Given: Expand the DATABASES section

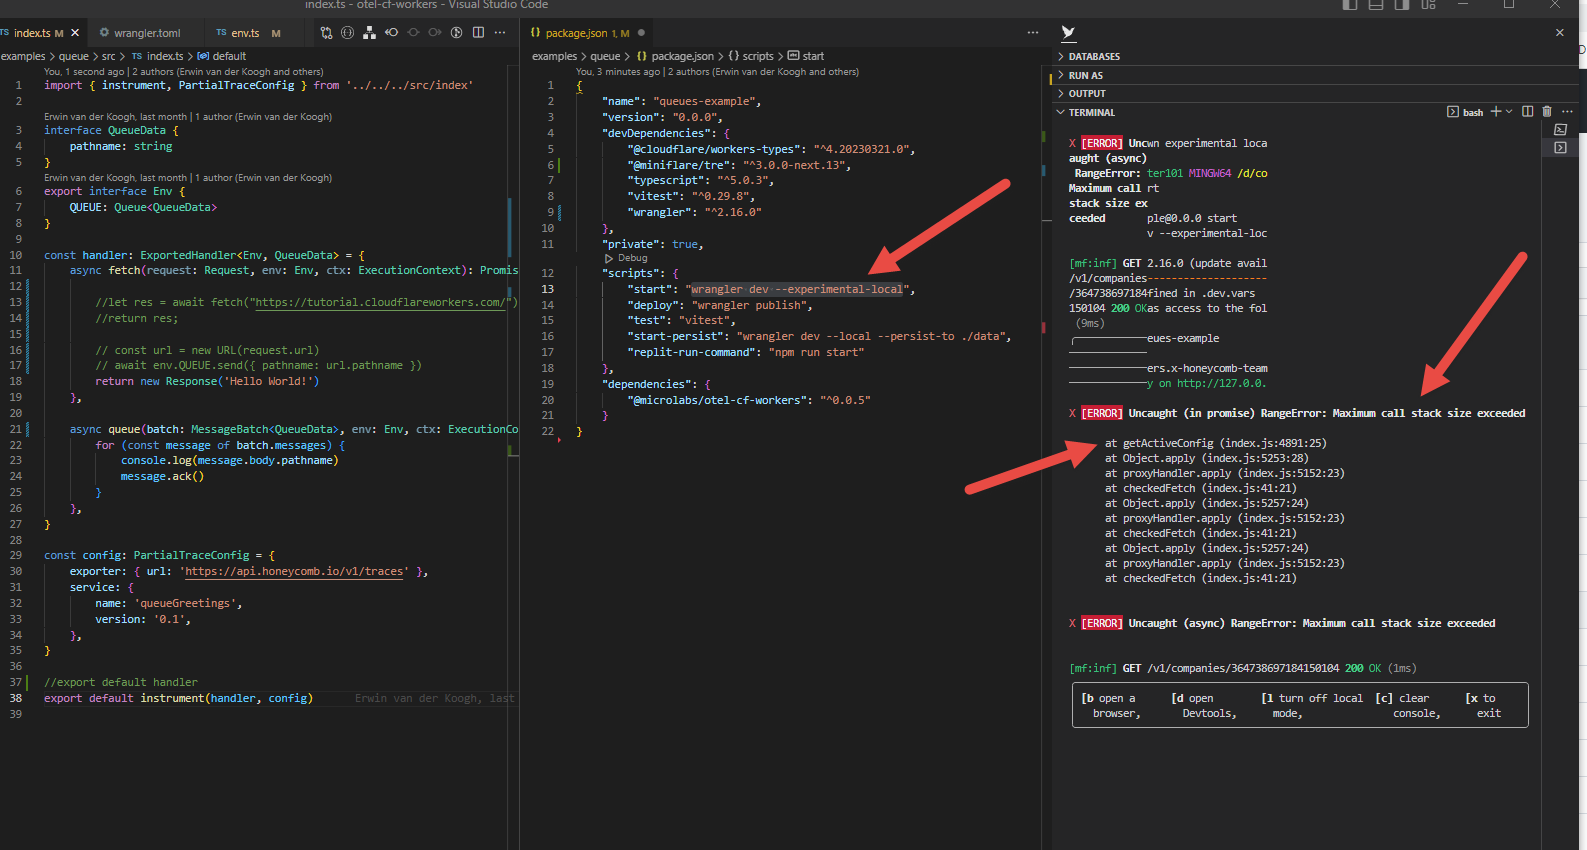Looking at the screenshot, I should [x=1094, y=57].
